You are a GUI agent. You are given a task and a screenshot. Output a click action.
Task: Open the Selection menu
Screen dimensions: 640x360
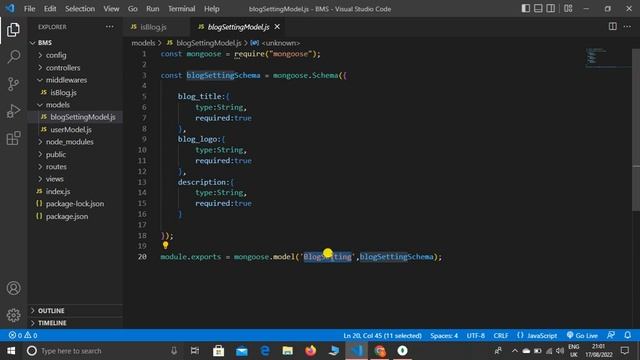coord(80,9)
